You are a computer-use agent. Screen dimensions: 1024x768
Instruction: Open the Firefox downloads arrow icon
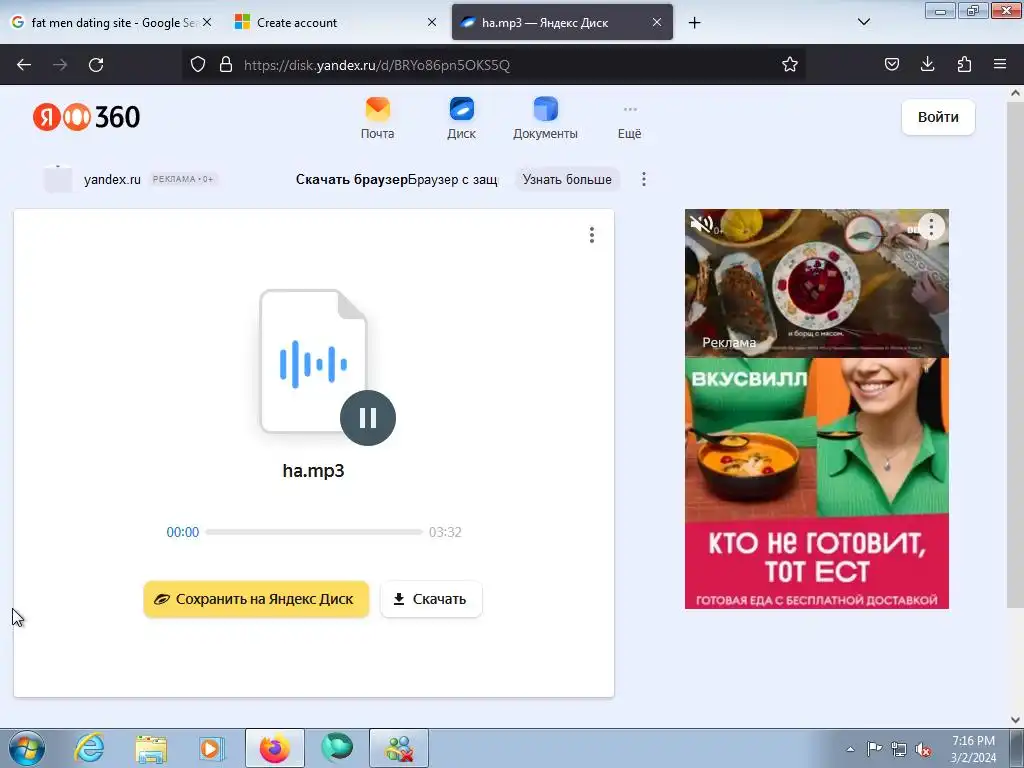[927, 64]
